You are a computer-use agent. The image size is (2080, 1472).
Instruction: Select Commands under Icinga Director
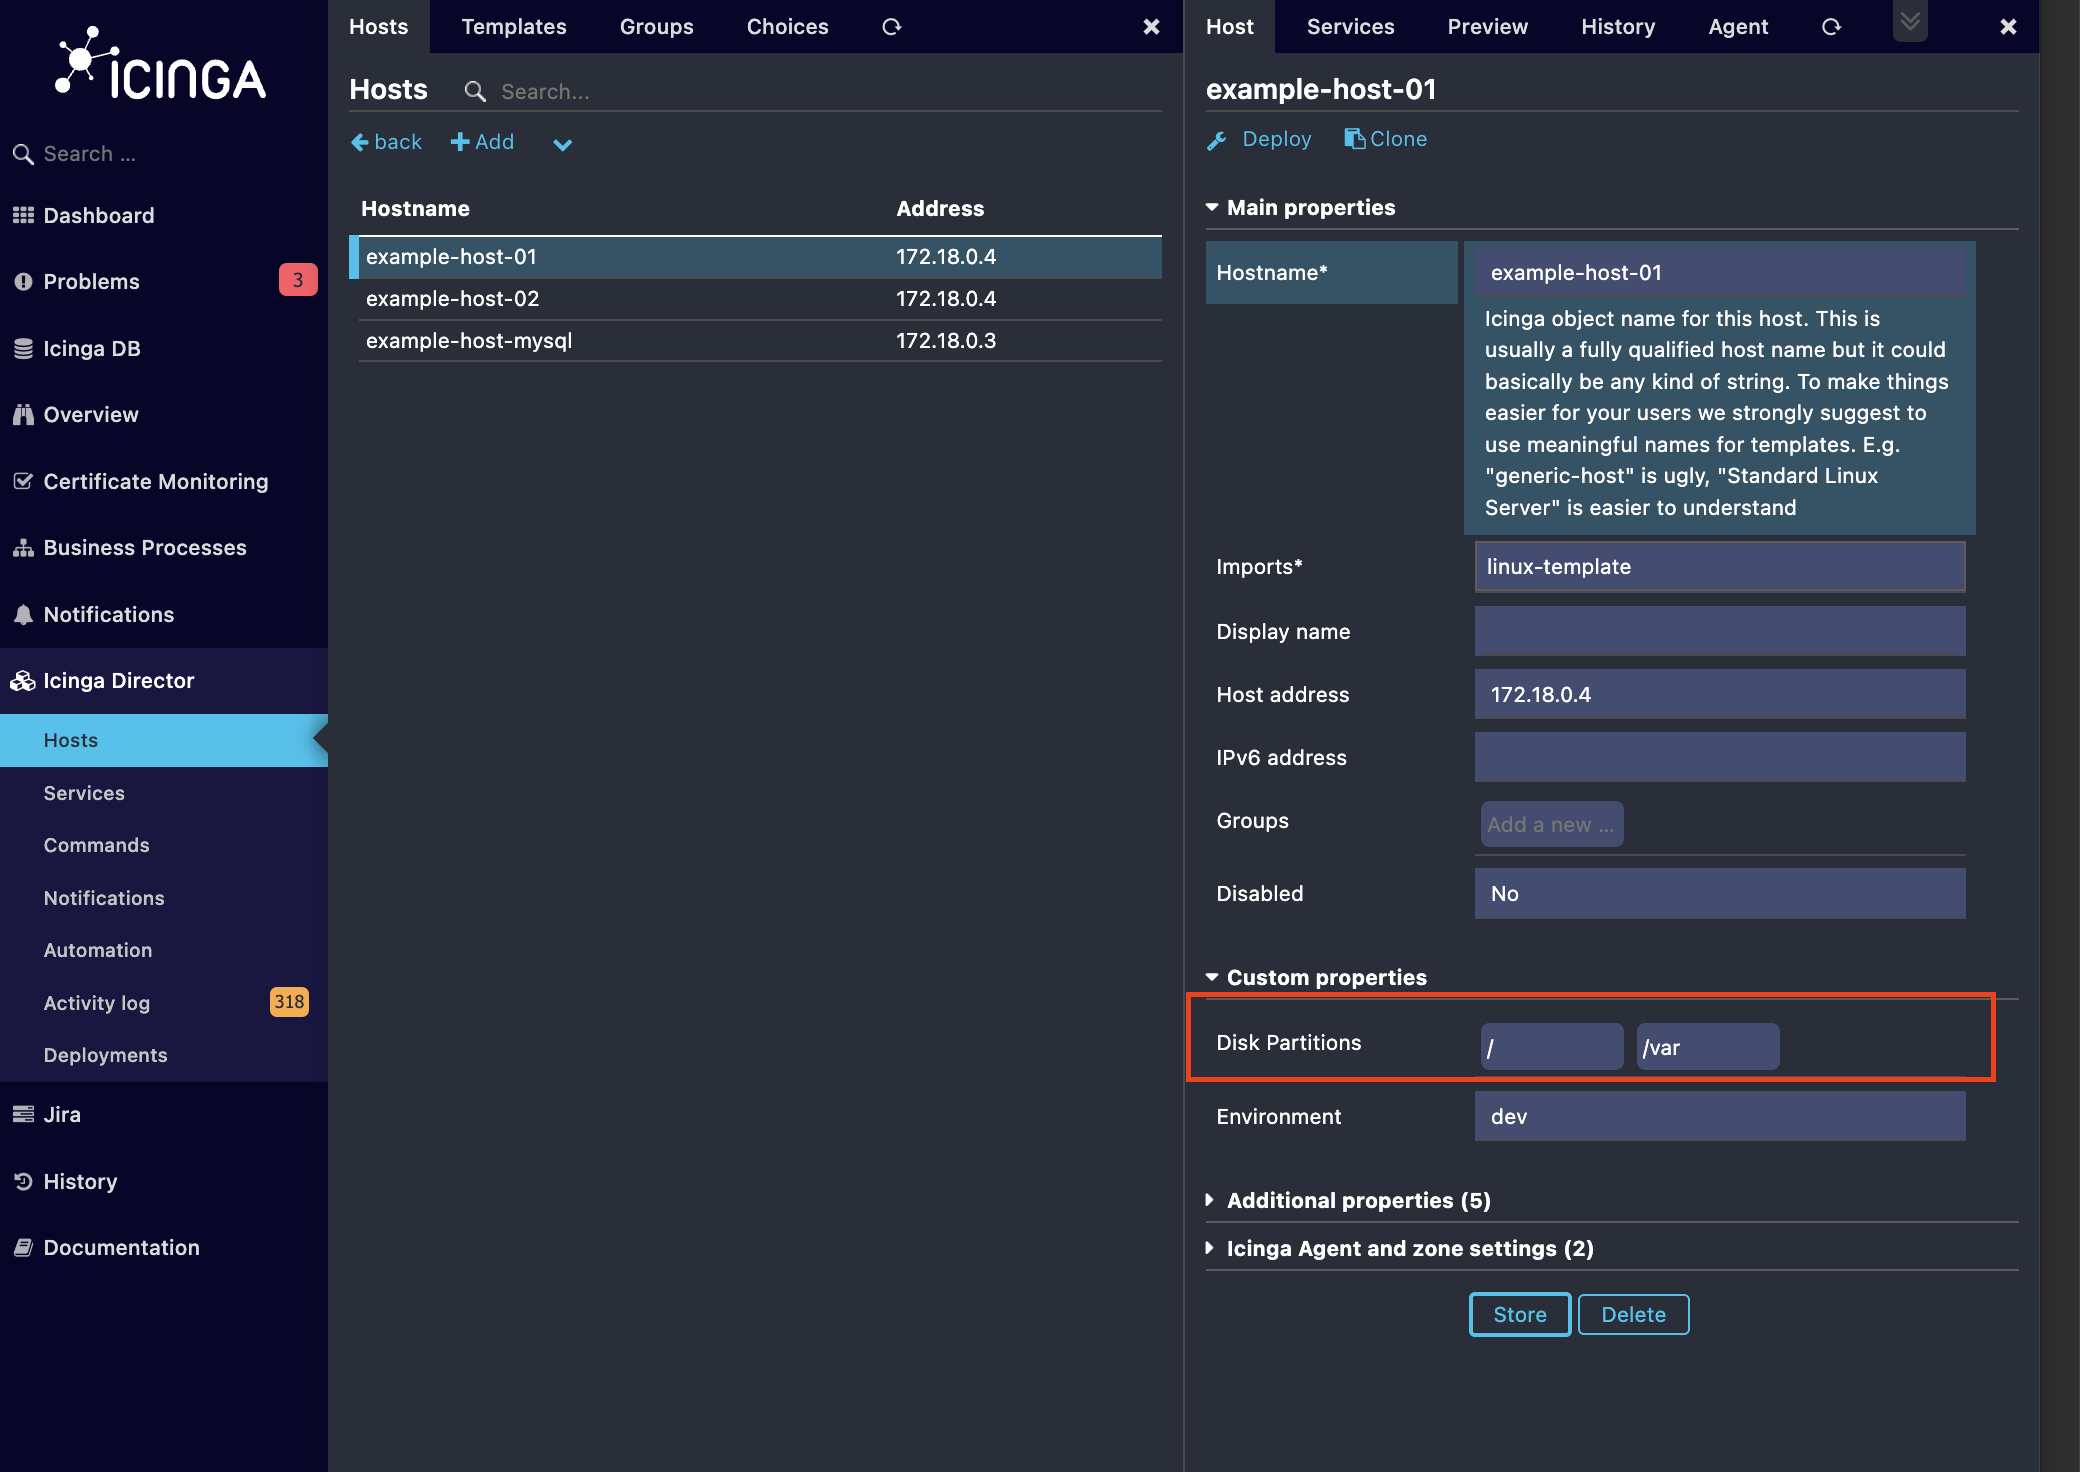tap(164, 845)
